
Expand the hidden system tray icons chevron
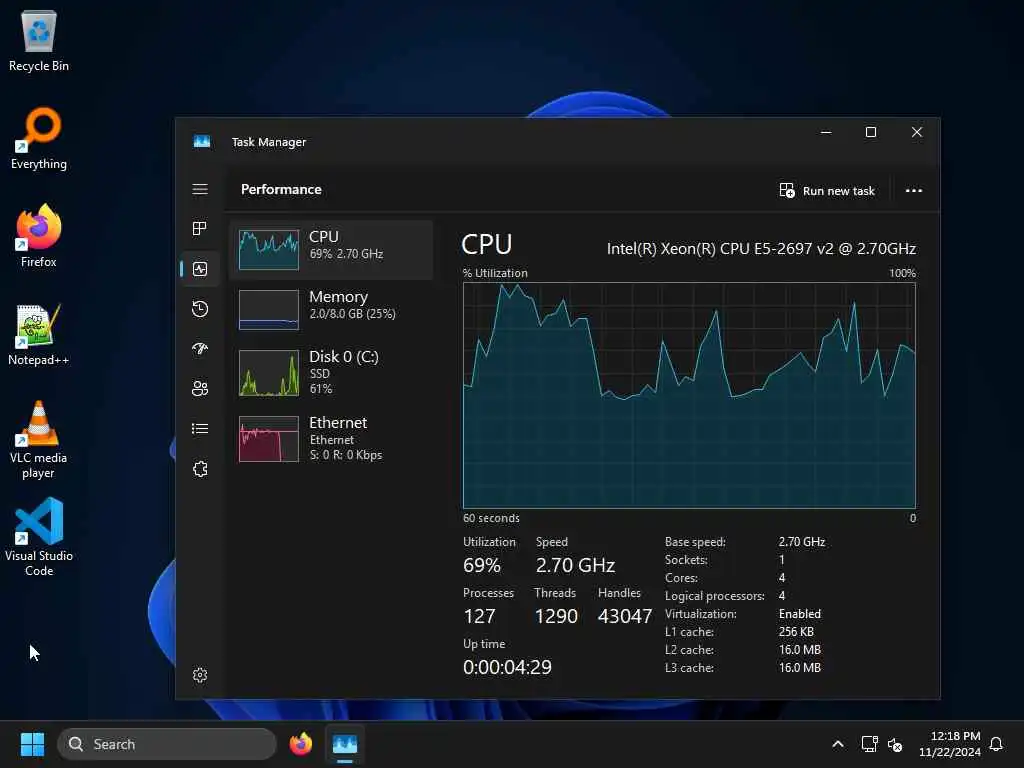pos(838,744)
